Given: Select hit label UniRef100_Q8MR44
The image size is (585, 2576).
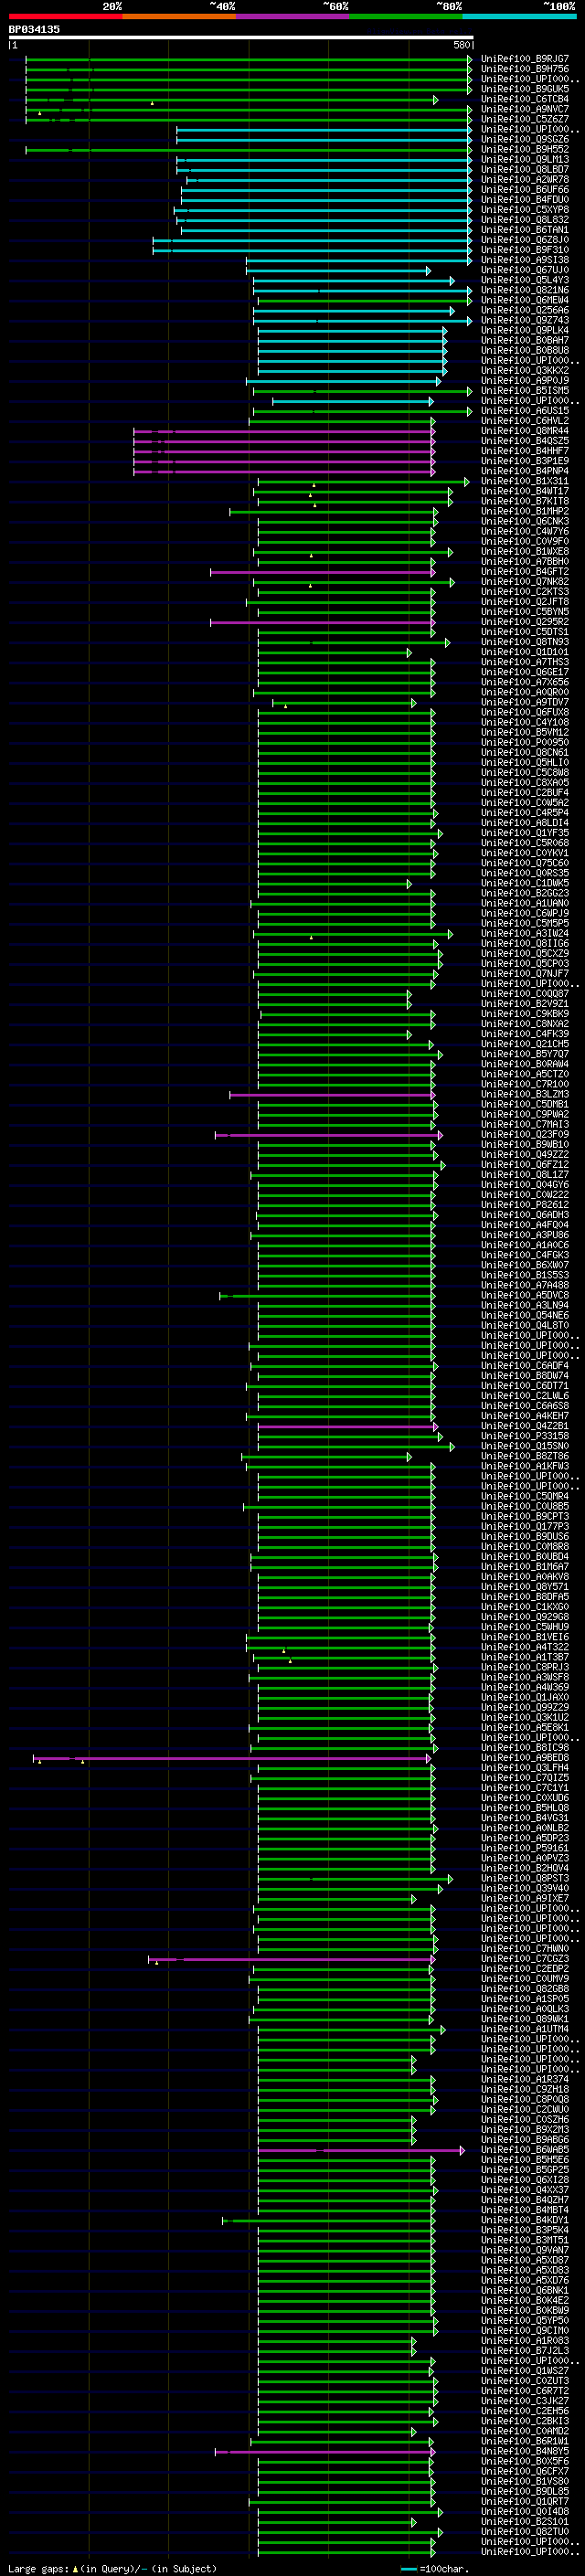Looking at the screenshot, I should tap(525, 431).
